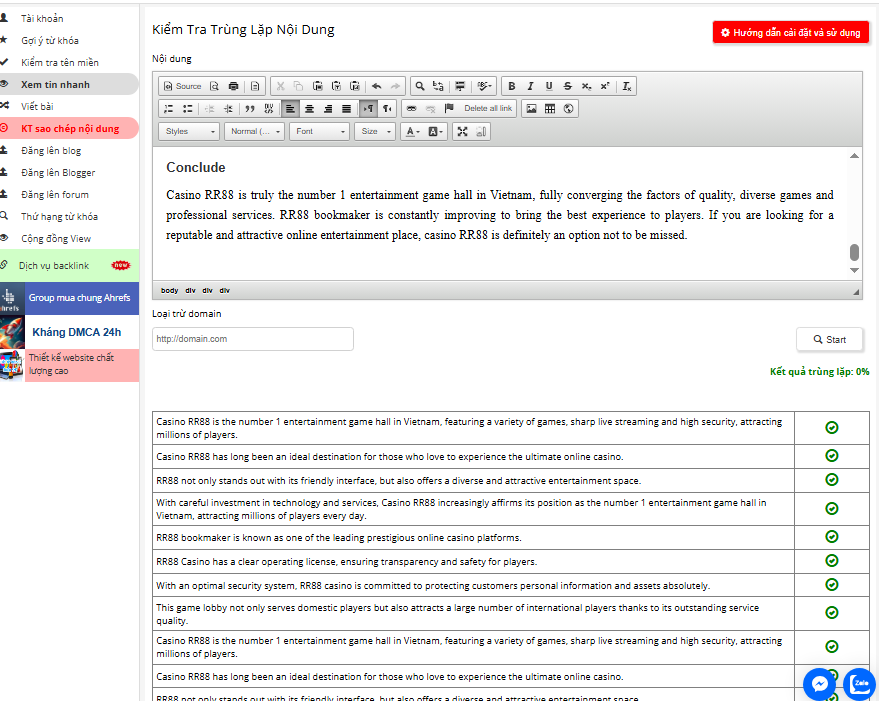Click the Insert Table icon

tap(550, 108)
